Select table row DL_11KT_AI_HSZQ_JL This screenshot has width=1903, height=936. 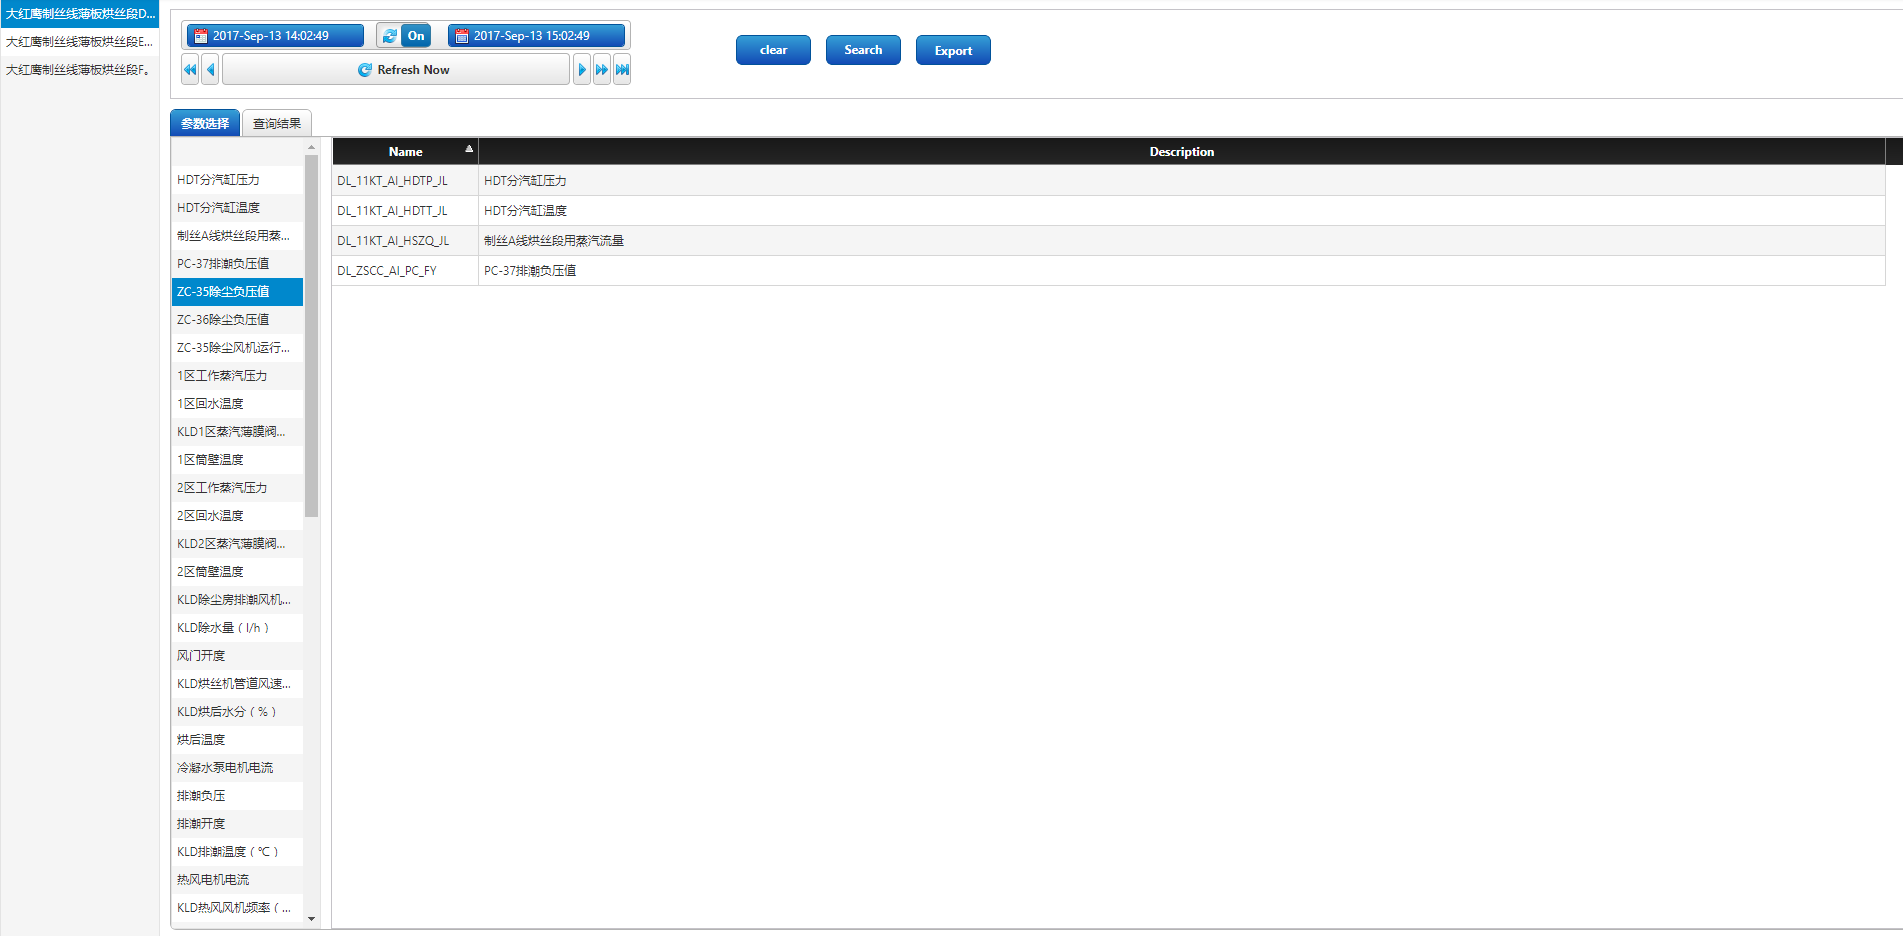point(1109,241)
